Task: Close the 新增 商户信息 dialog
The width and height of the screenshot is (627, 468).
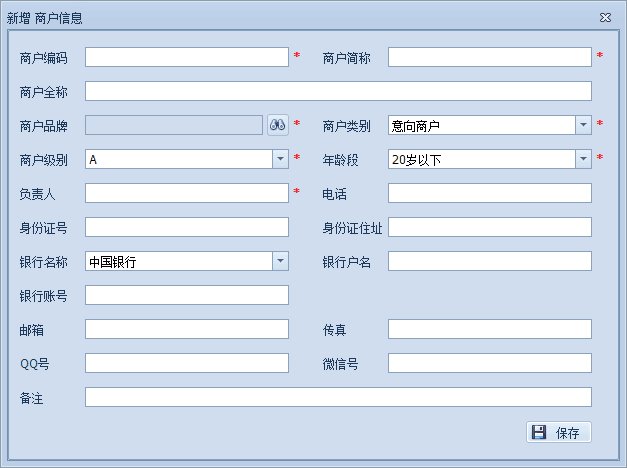Action: 605,18
